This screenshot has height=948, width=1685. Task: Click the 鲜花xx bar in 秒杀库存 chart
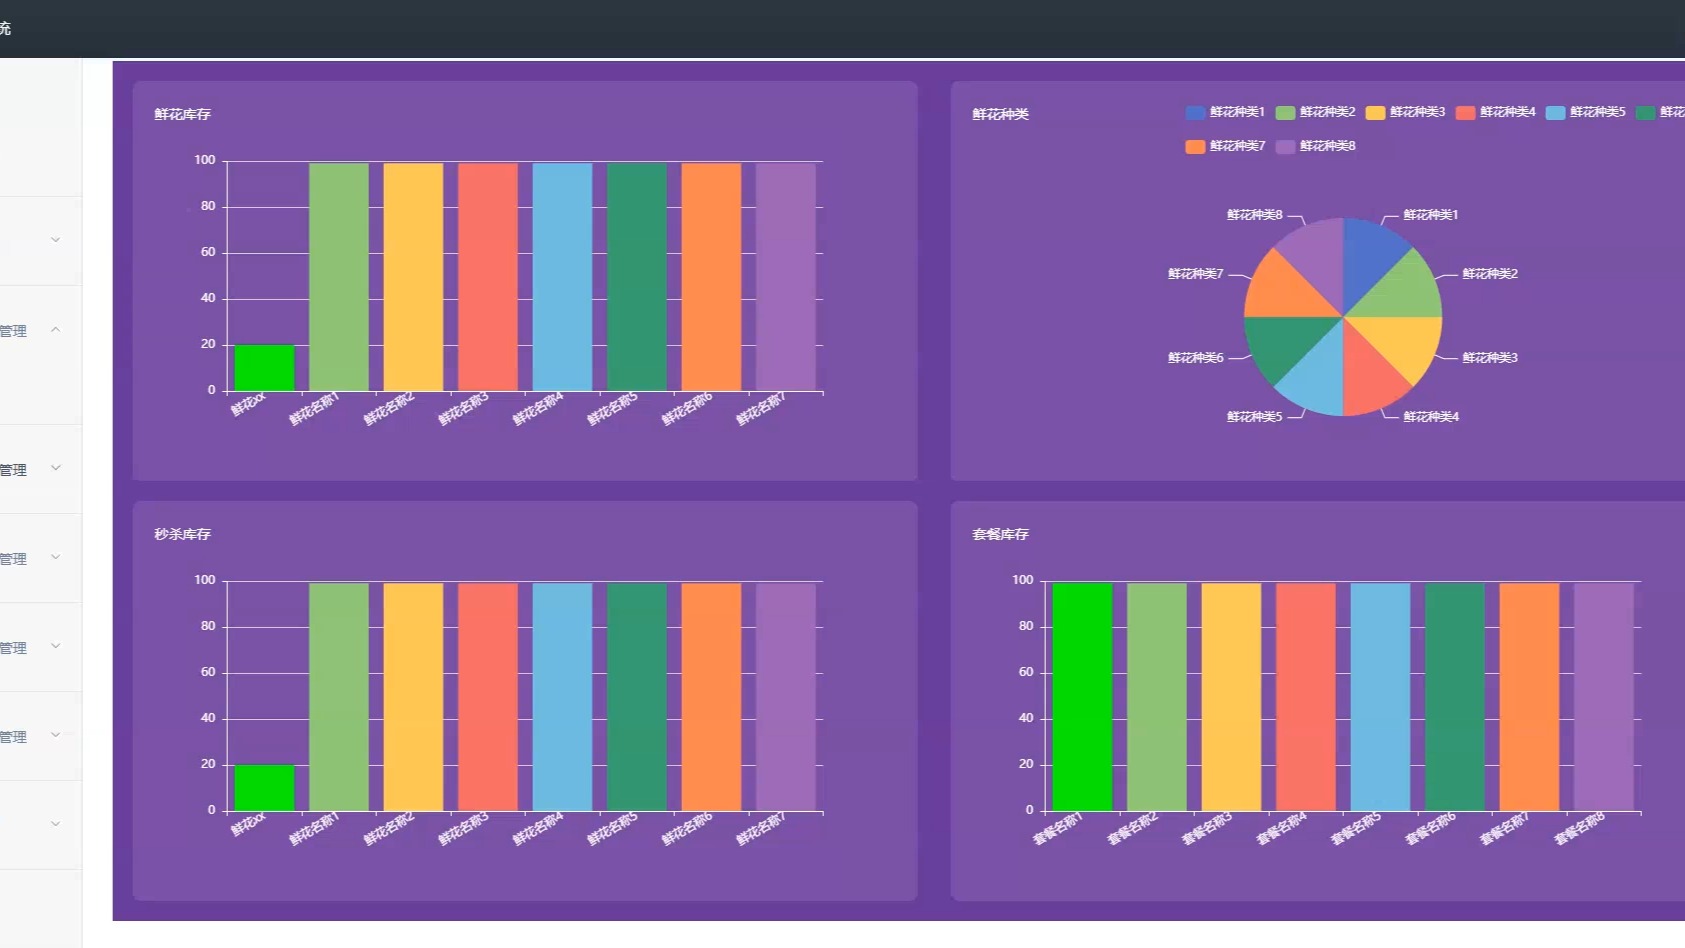tap(264, 788)
